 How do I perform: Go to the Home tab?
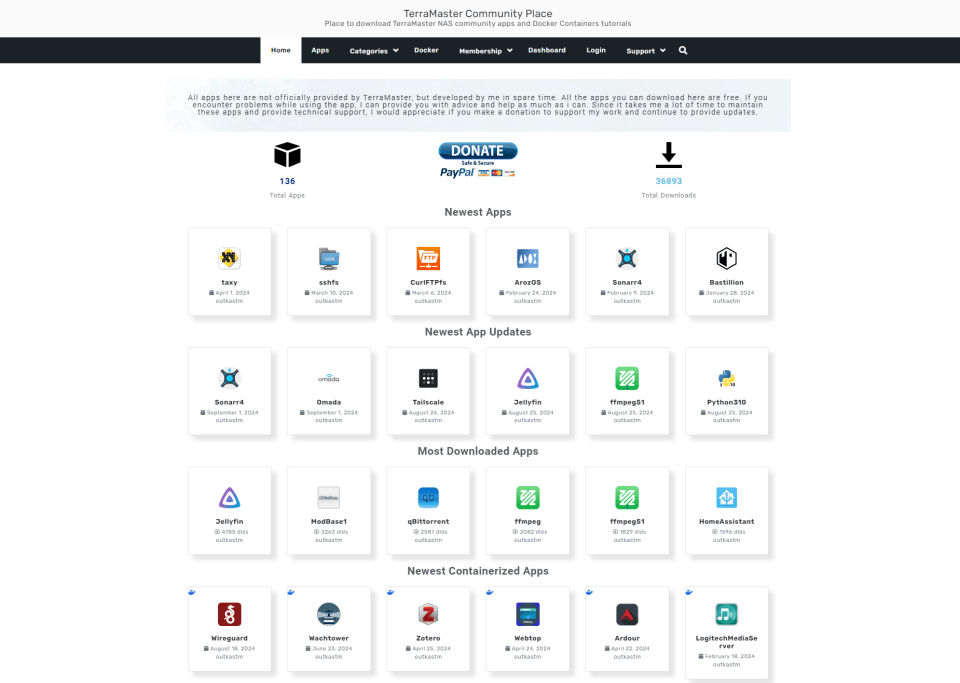pyautogui.click(x=280, y=50)
